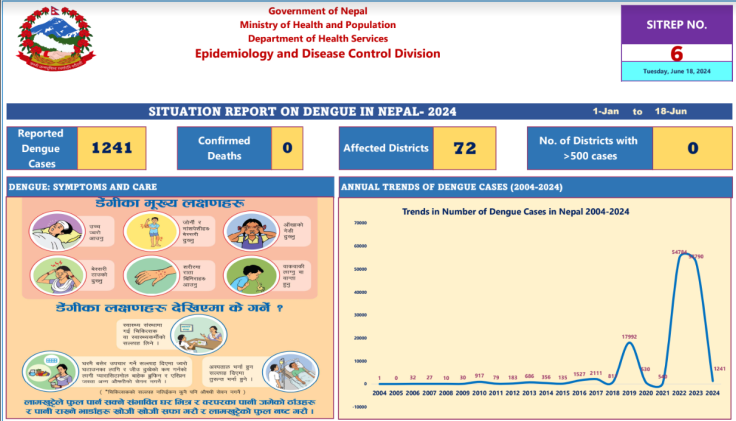Click the hospital admission patient illustration
This screenshot has width=736, height=421.
291,371
